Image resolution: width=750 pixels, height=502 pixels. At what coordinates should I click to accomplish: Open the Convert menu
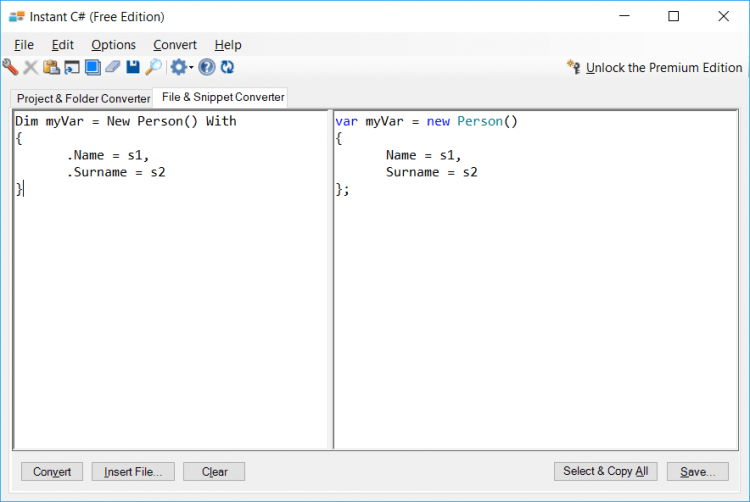click(x=175, y=45)
